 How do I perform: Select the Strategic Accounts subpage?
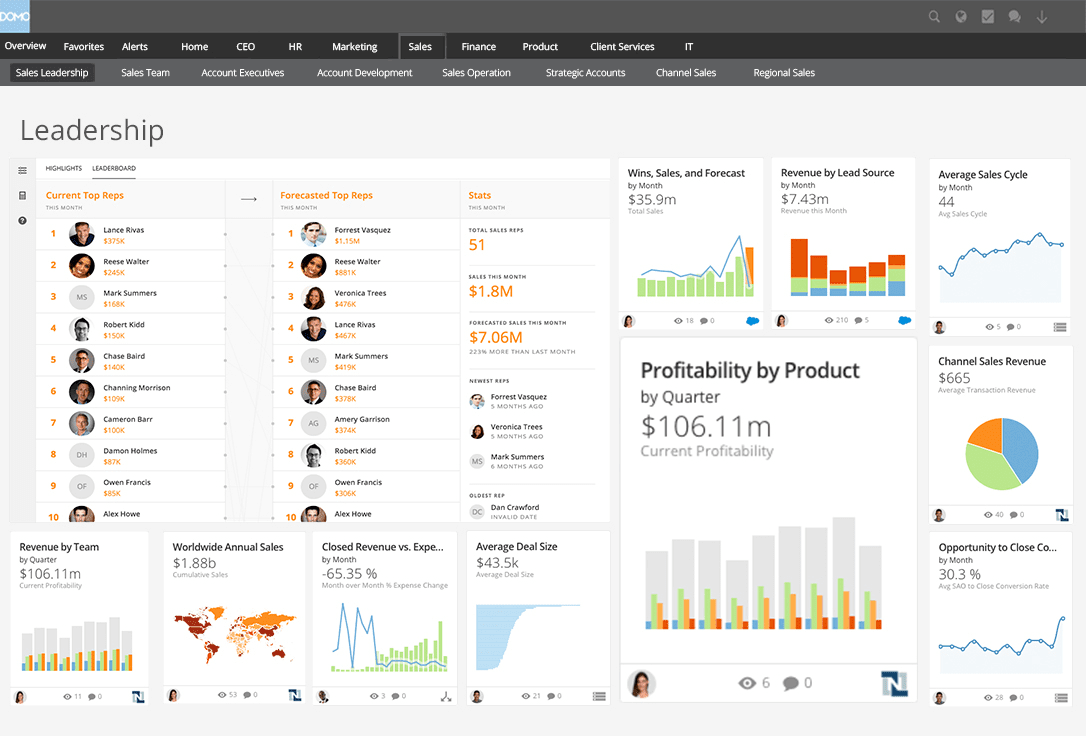585,73
